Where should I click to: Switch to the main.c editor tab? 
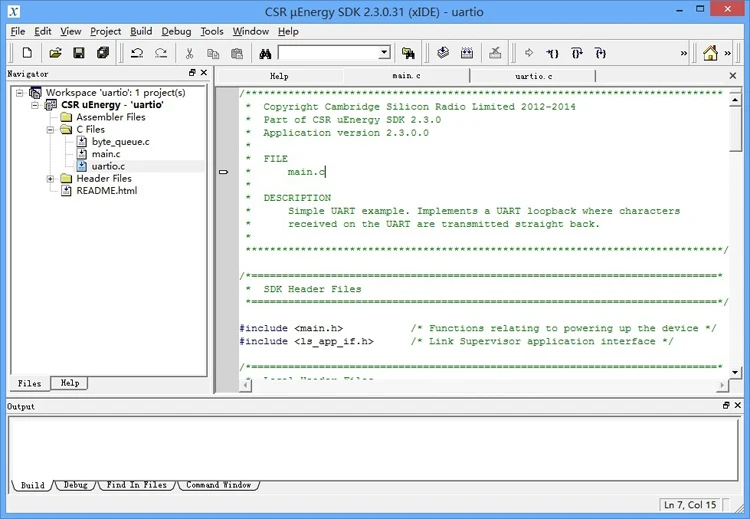[x=407, y=76]
